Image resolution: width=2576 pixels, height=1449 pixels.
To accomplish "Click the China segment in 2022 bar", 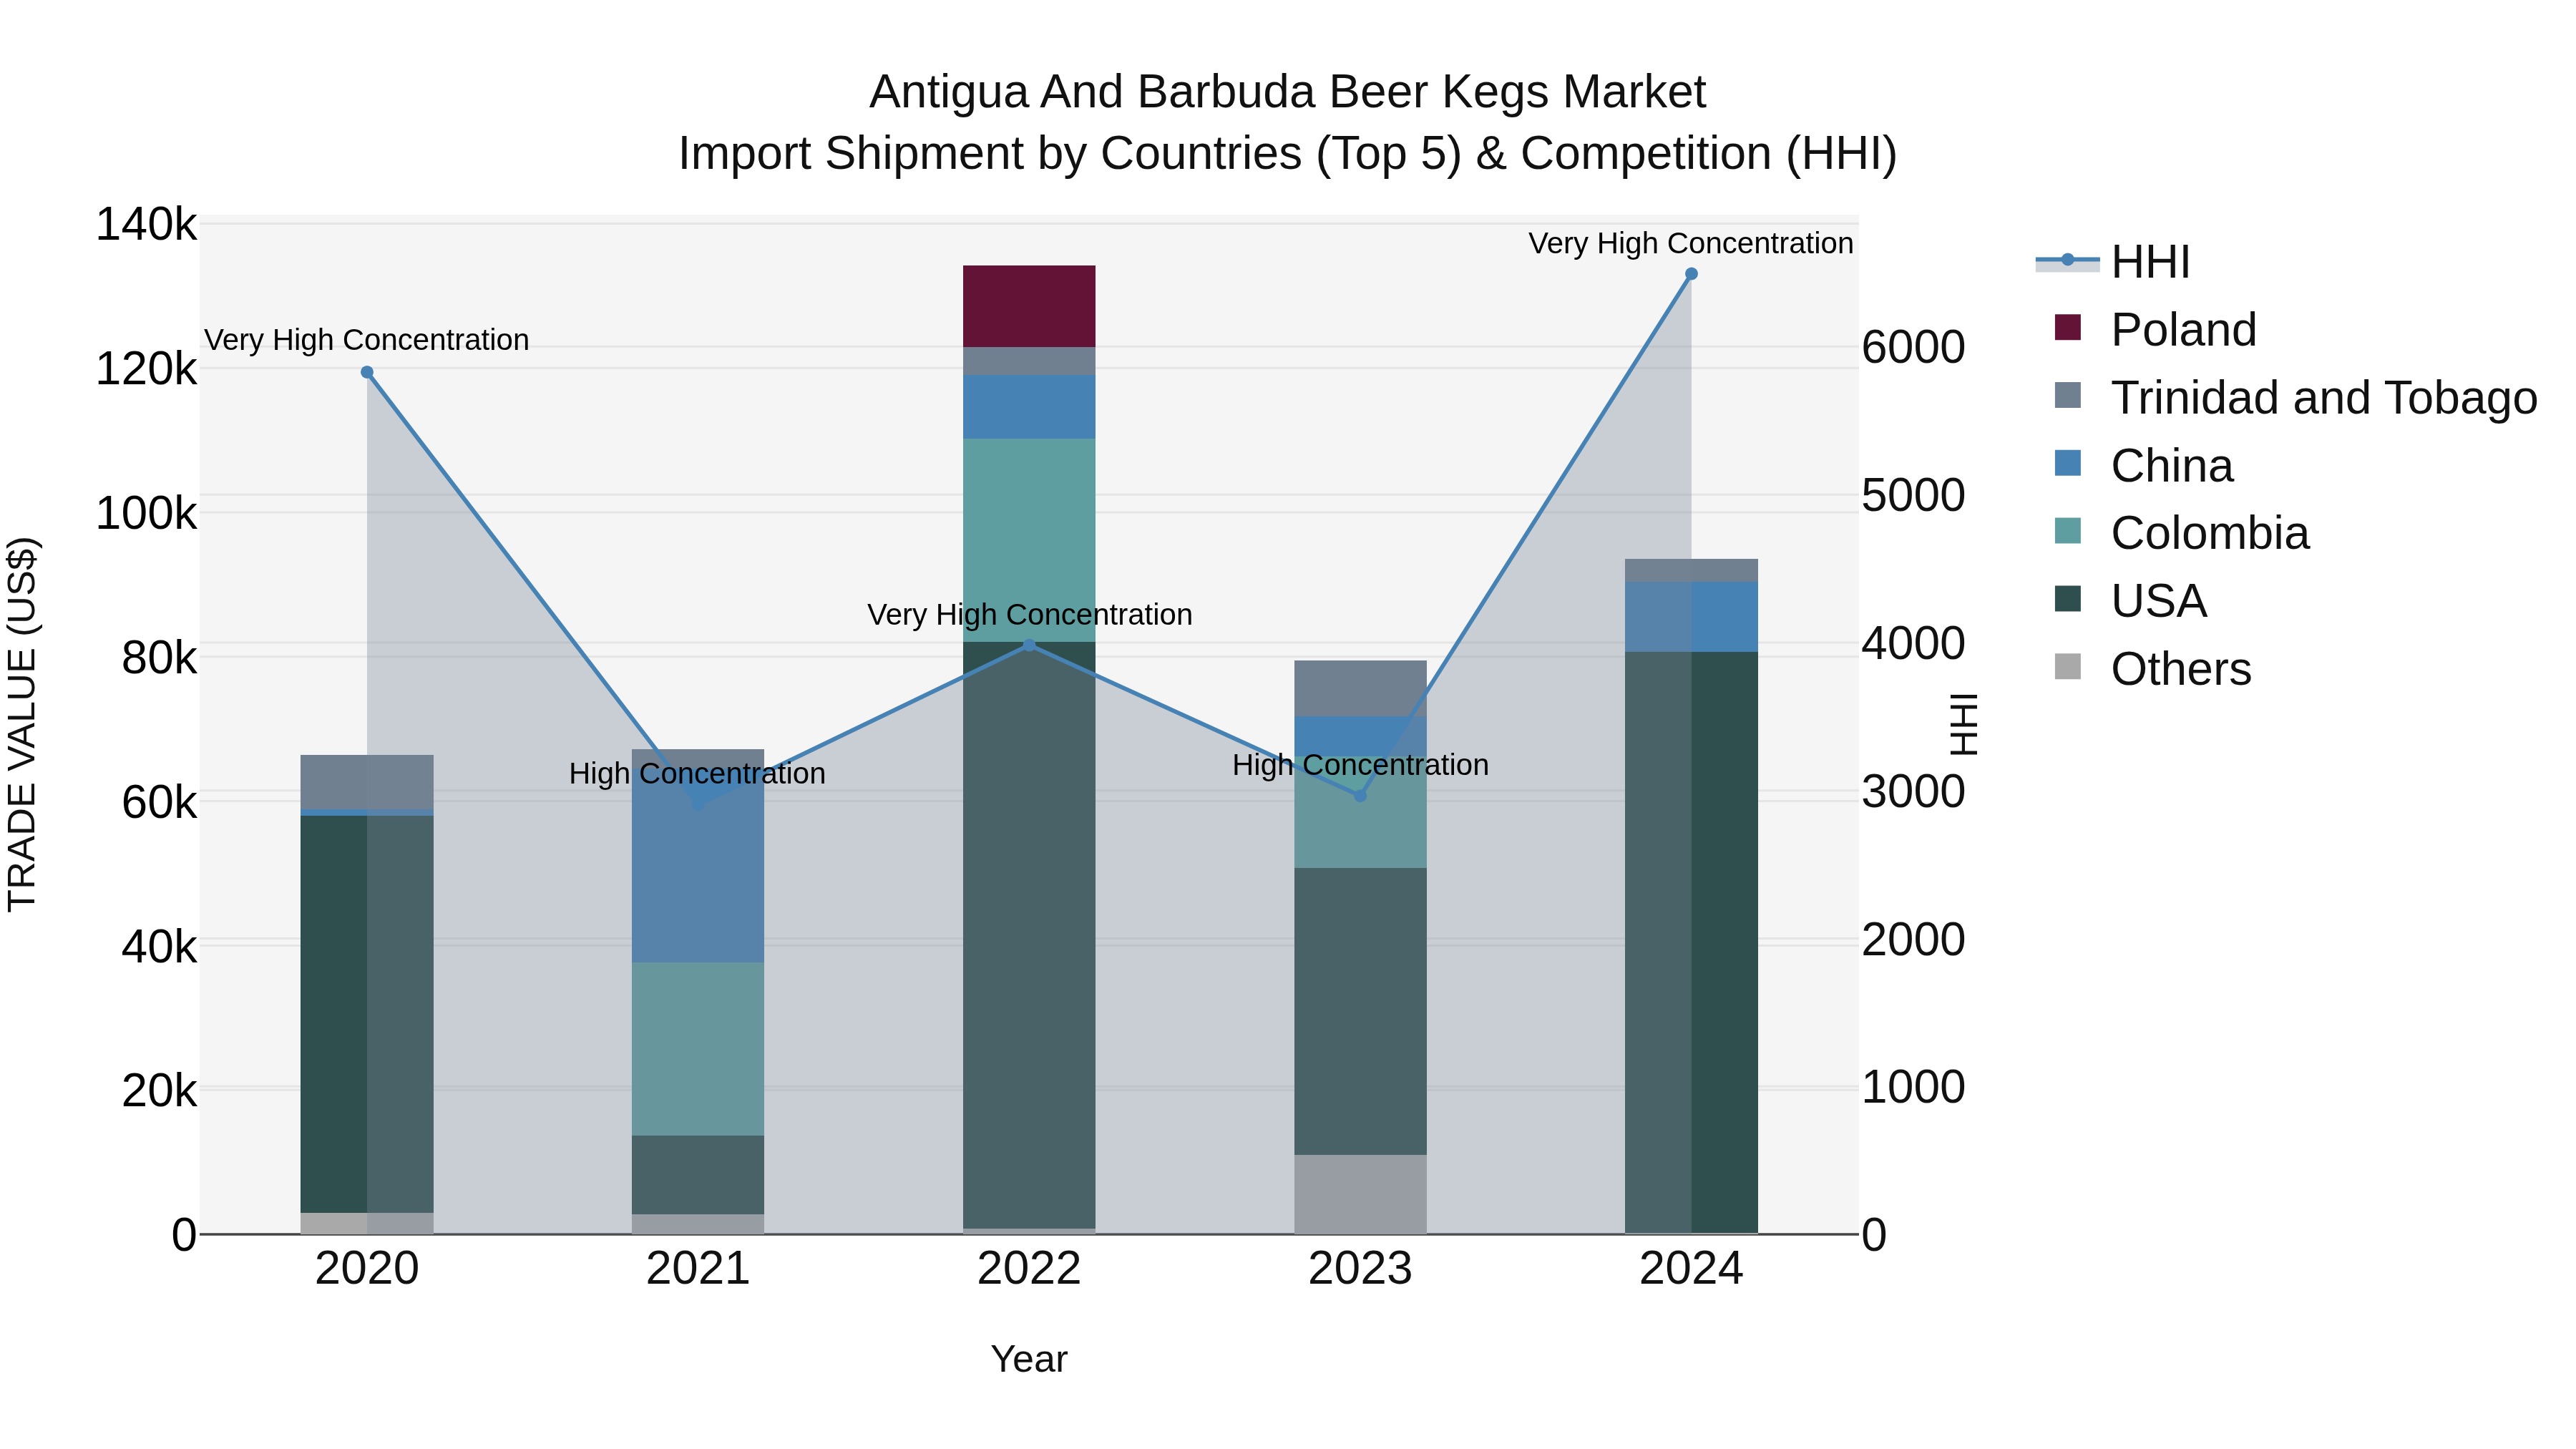I will tap(1029, 407).
